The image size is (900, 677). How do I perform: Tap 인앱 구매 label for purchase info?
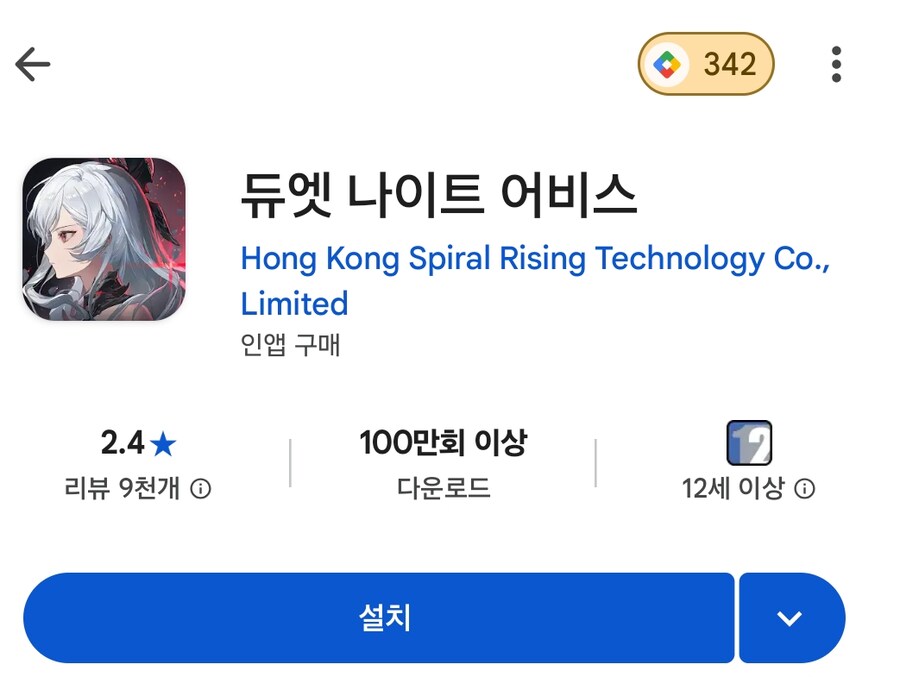point(290,346)
